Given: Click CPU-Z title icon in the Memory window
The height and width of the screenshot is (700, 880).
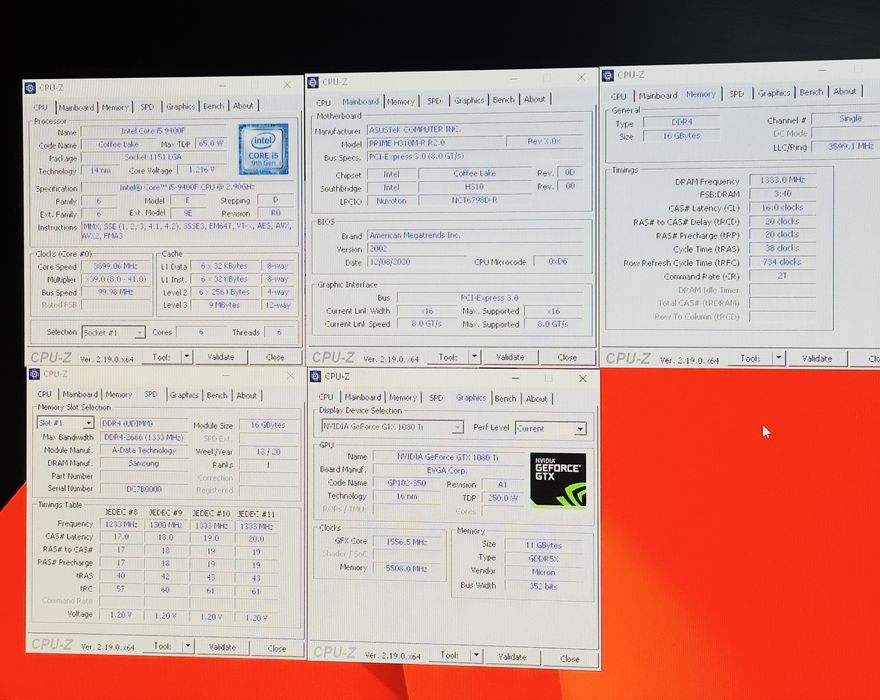Looking at the screenshot, I should tap(607, 75).
